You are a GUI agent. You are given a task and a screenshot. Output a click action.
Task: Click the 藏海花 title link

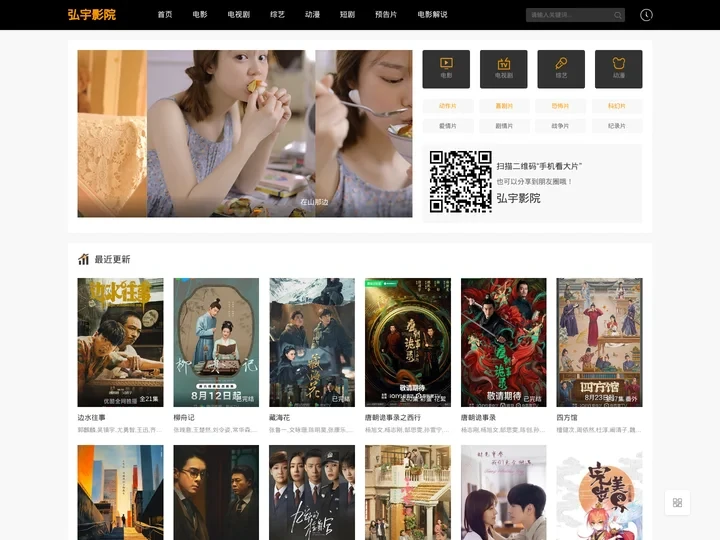point(279,417)
